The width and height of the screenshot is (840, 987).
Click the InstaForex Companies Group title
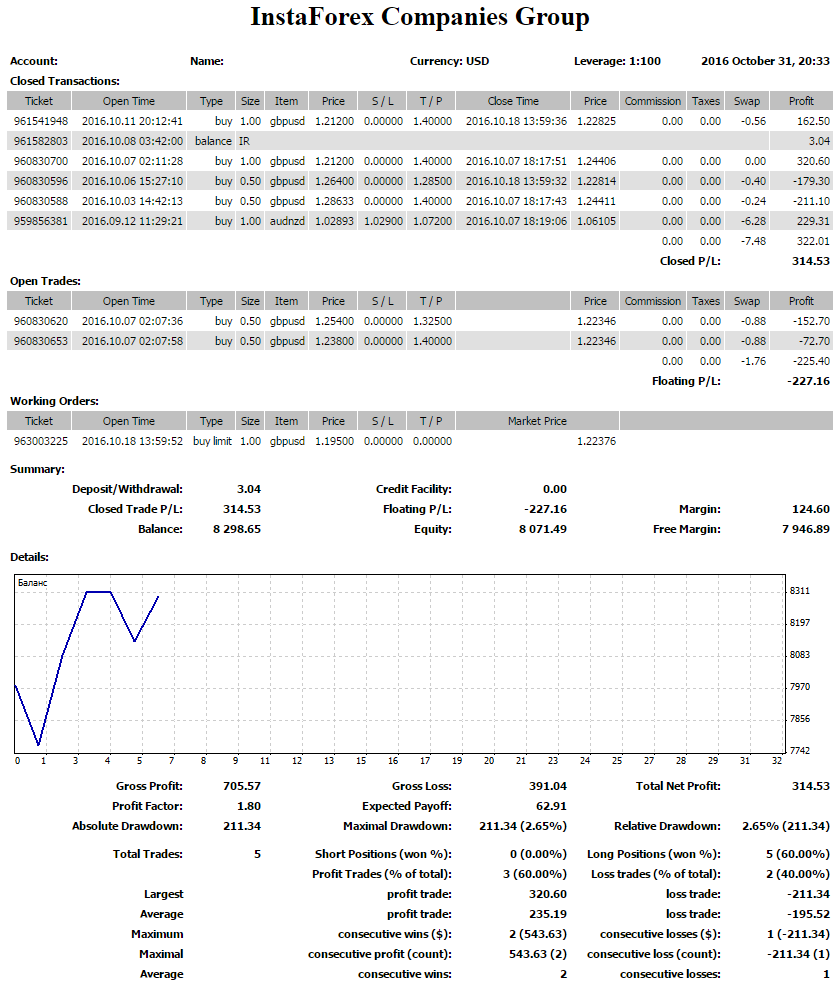[x=420, y=17]
